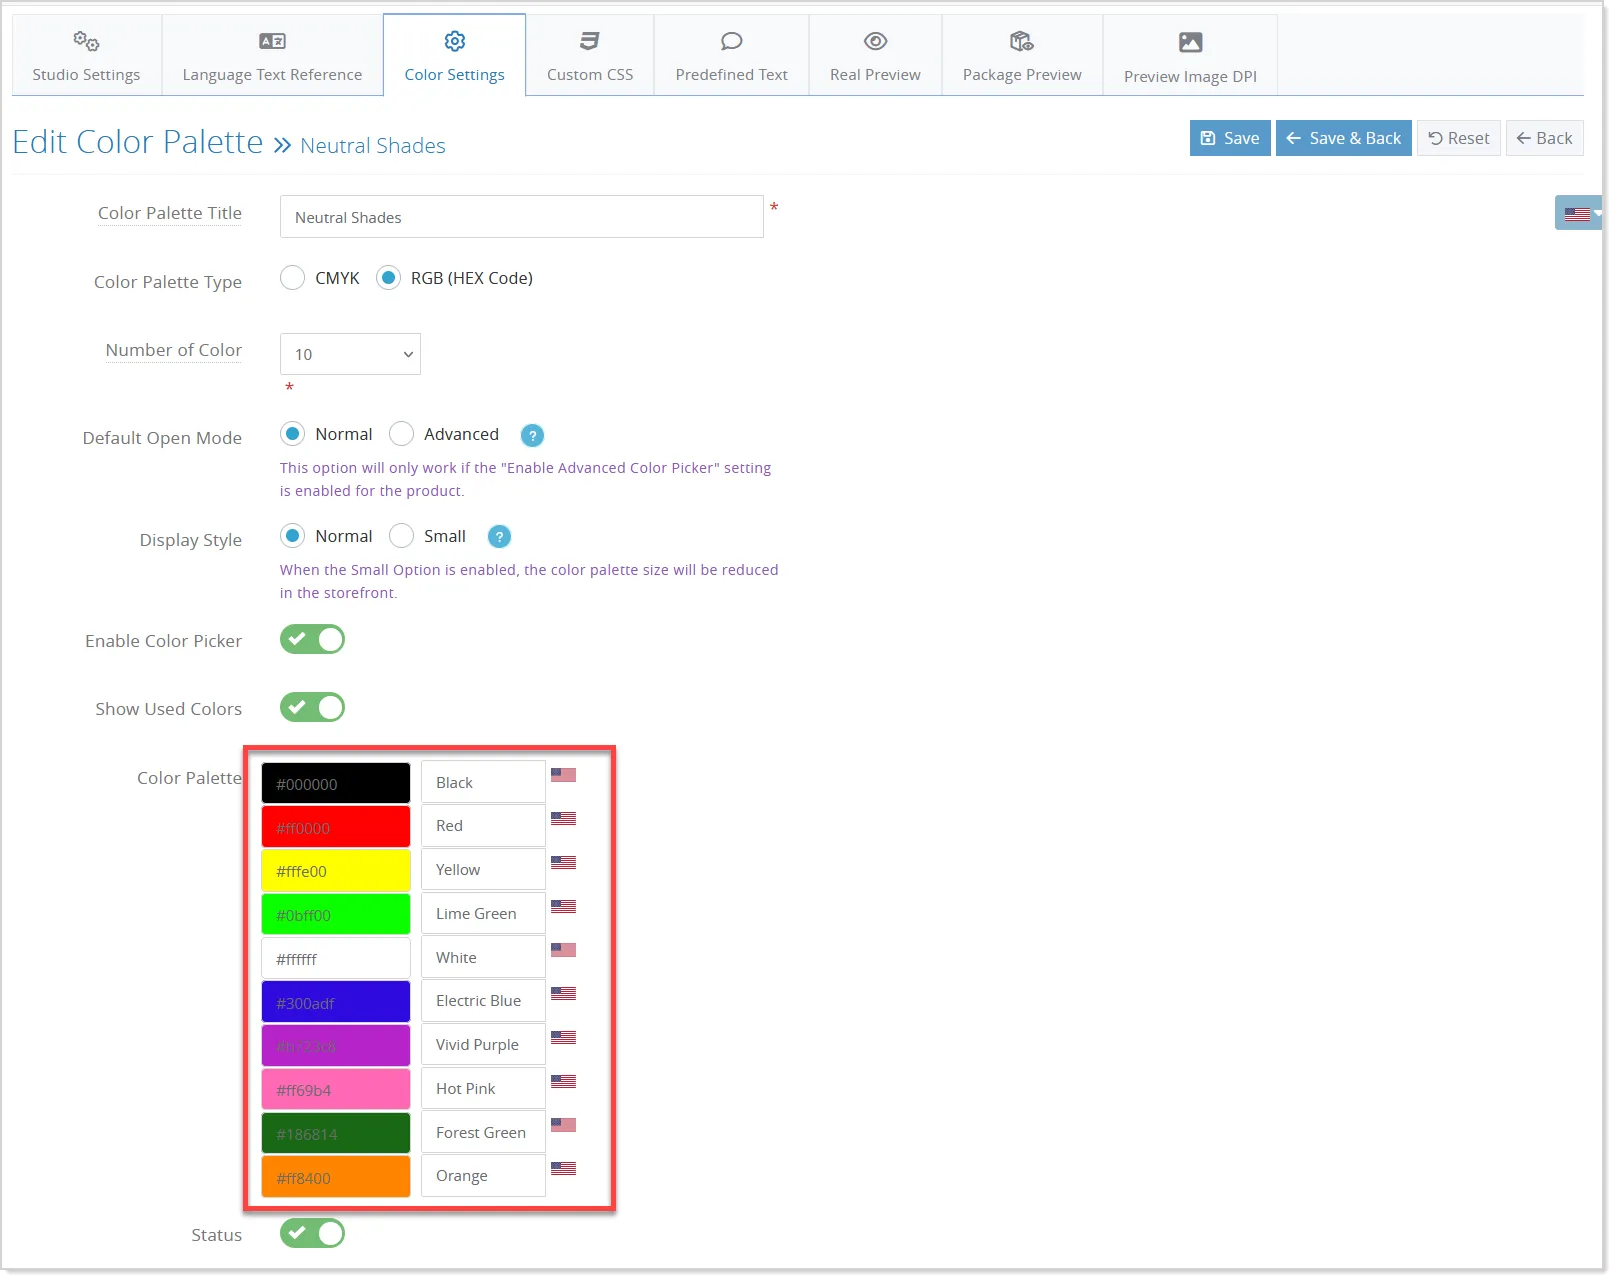Toggle Show Used Colors switch
1614x1280 pixels.
tap(312, 708)
